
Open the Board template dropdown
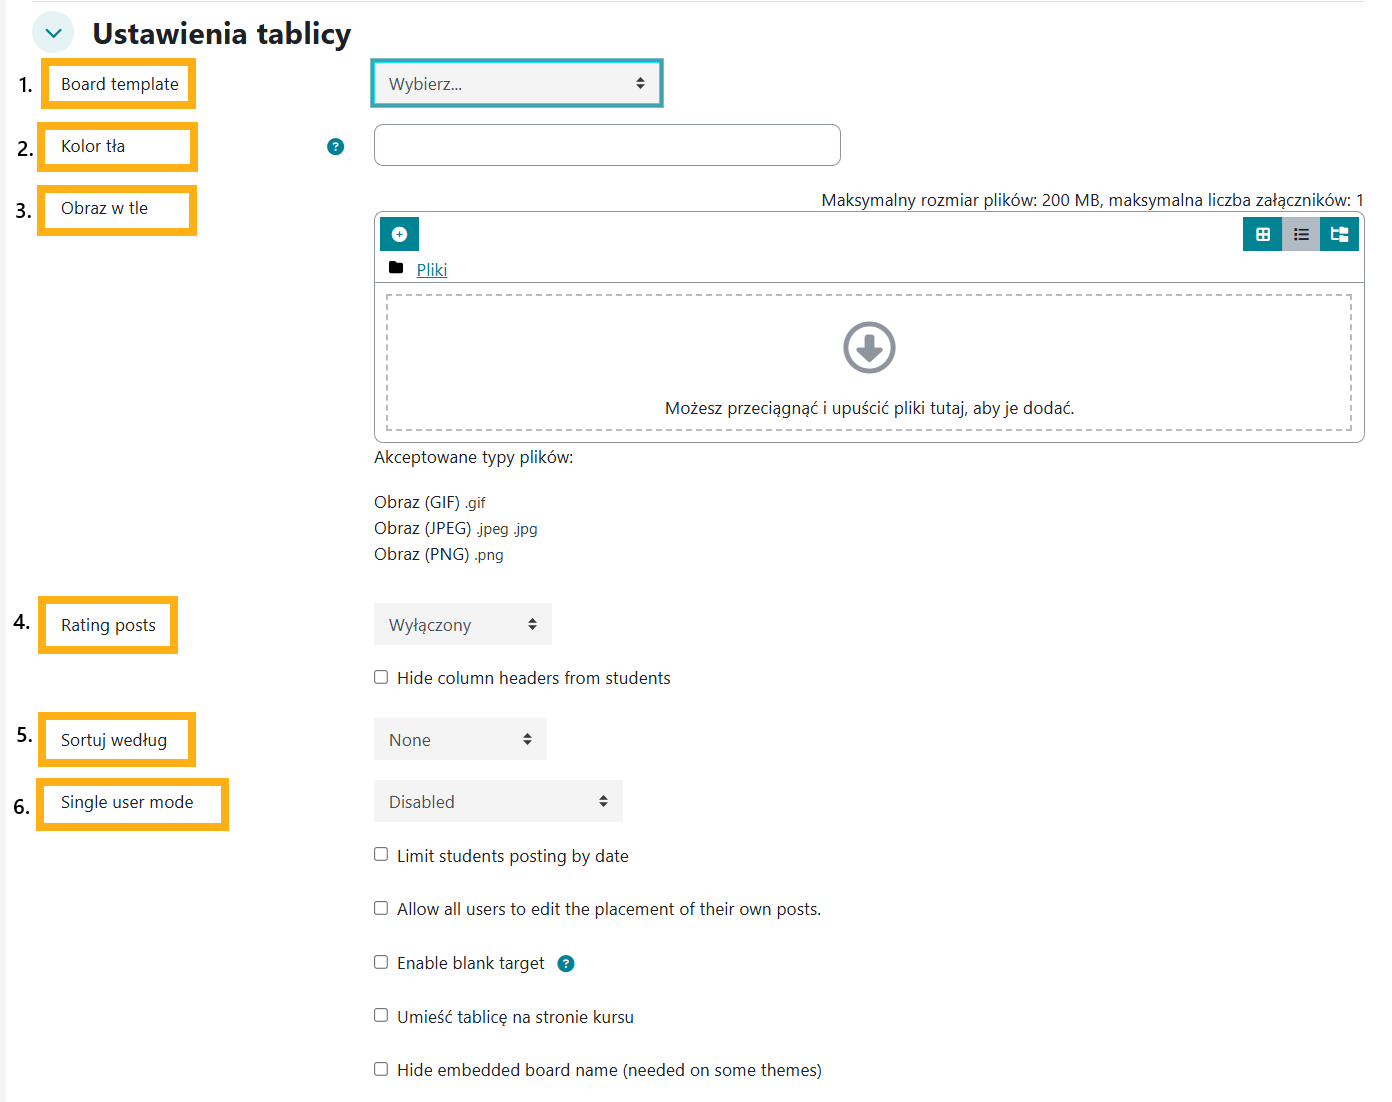pyautogui.click(x=517, y=84)
